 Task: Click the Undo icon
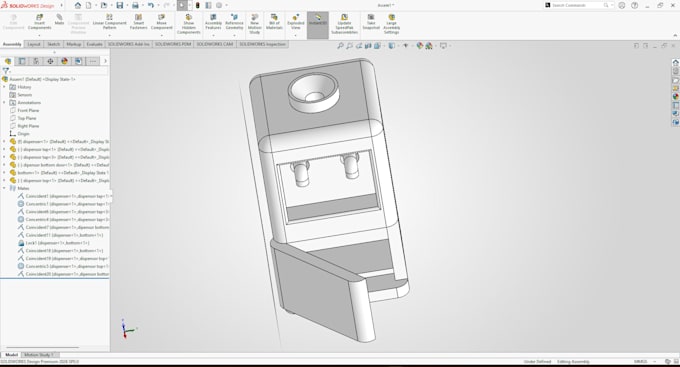(150, 5)
